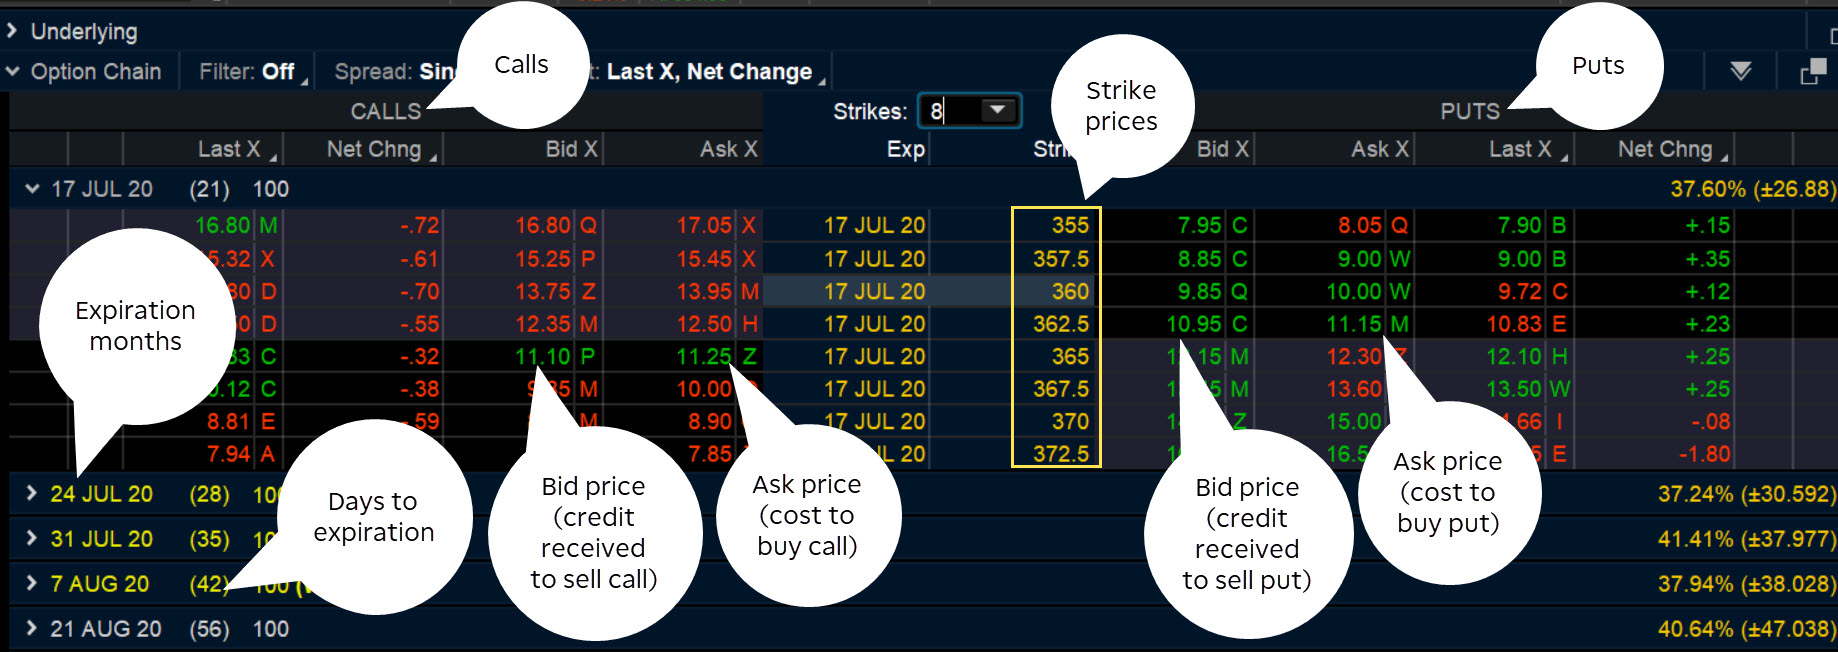Image resolution: width=1838 pixels, height=652 pixels.
Task: Expand the Underlying section
Action: [12, 31]
